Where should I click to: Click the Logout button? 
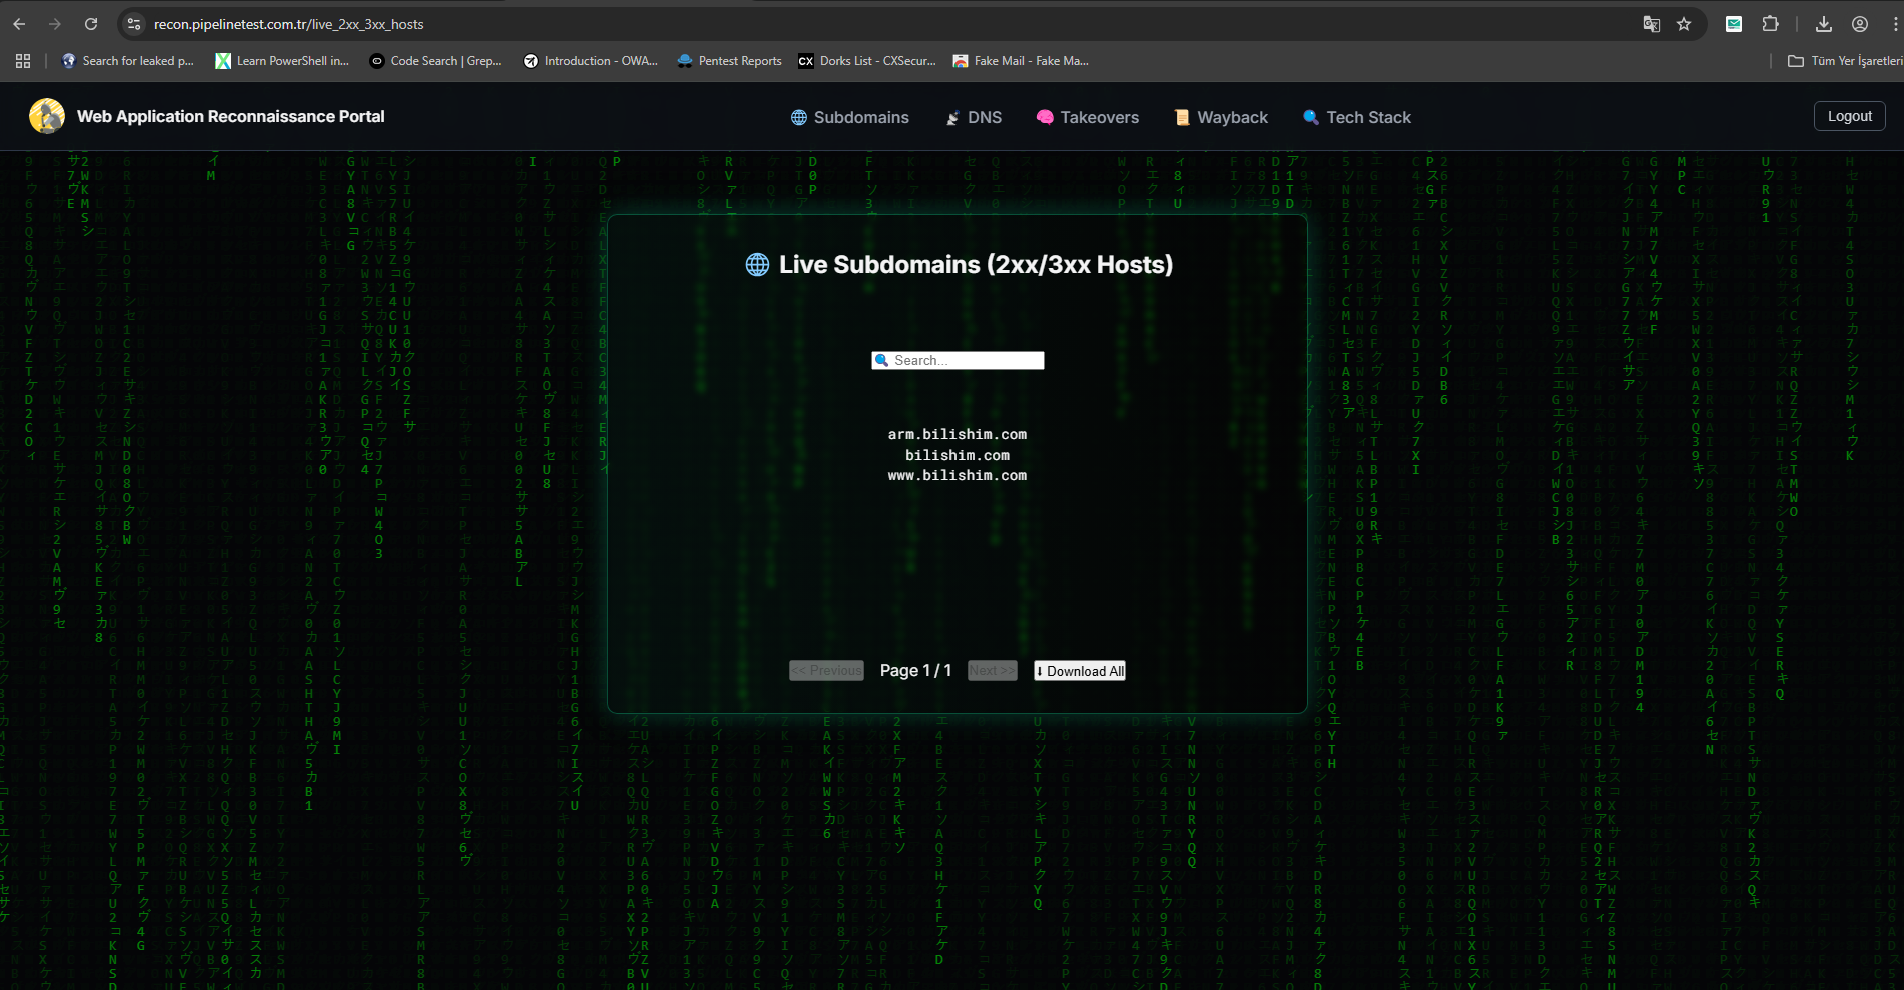coord(1850,116)
